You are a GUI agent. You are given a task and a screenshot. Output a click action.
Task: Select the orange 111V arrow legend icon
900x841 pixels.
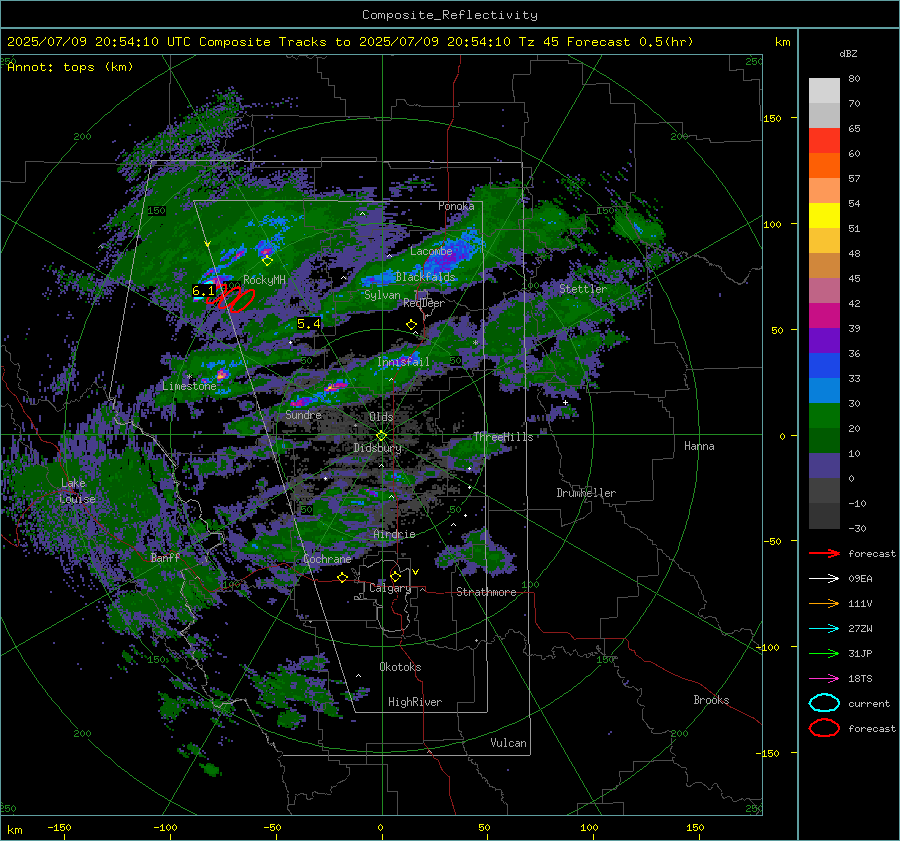pyautogui.click(x=824, y=603)
